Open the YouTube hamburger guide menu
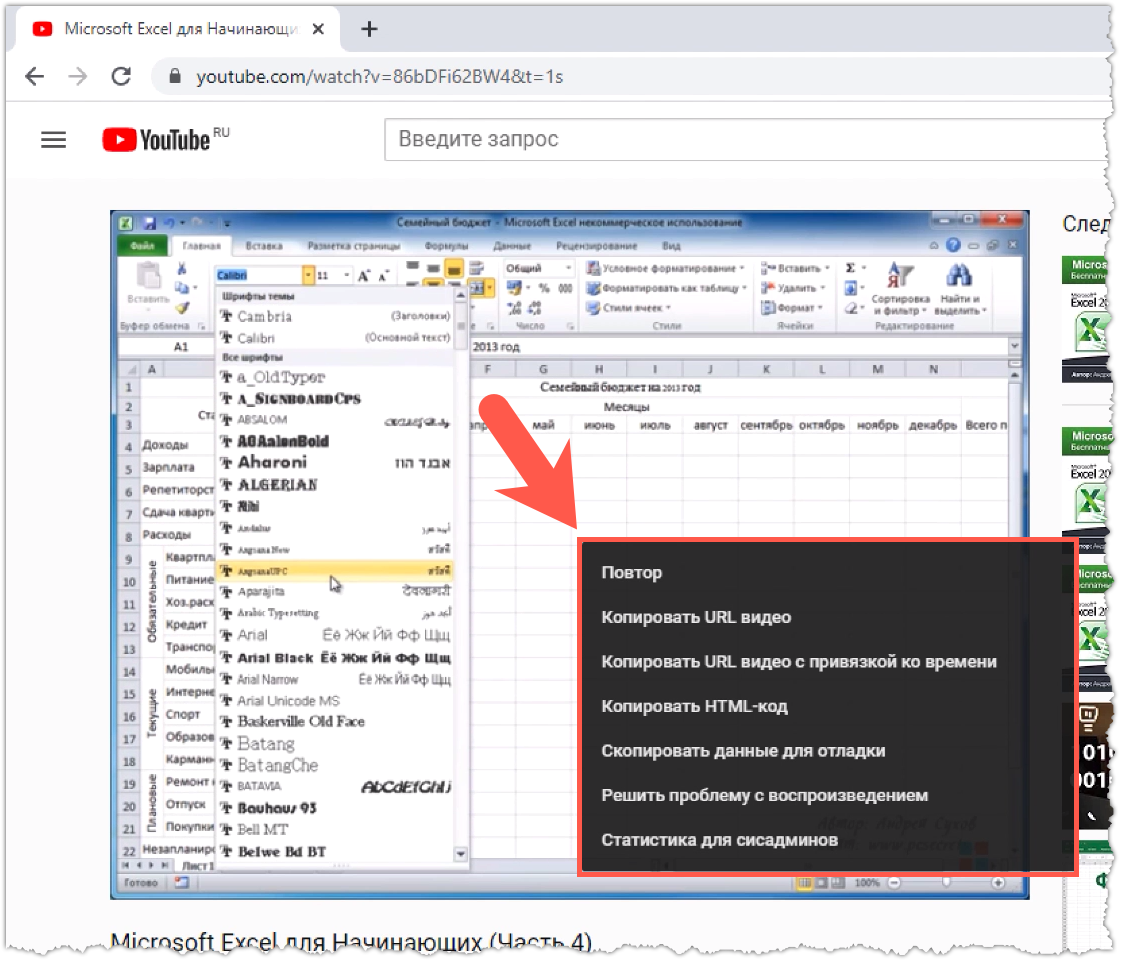Image resolution: width=1121 pixels, height=961 pixels. 54,139
